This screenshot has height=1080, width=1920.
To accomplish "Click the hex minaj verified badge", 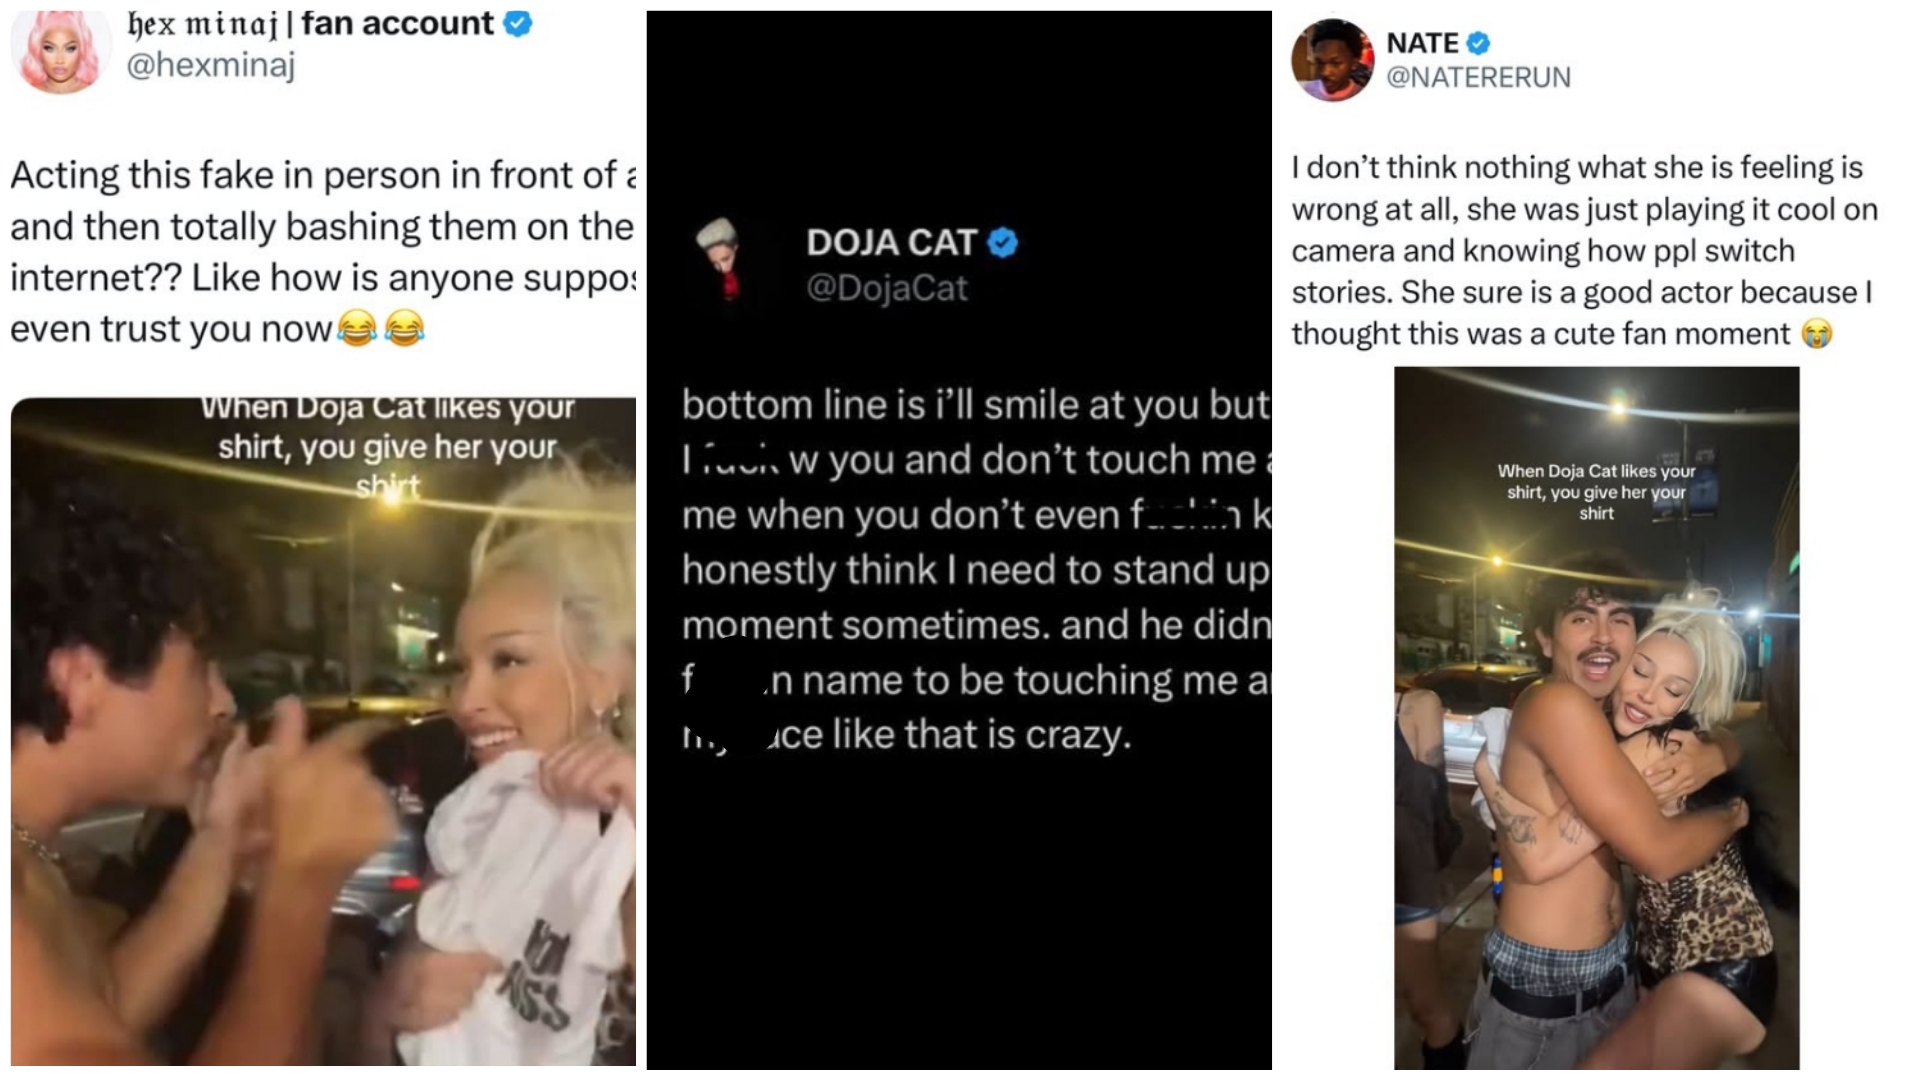I will [518, 23].
